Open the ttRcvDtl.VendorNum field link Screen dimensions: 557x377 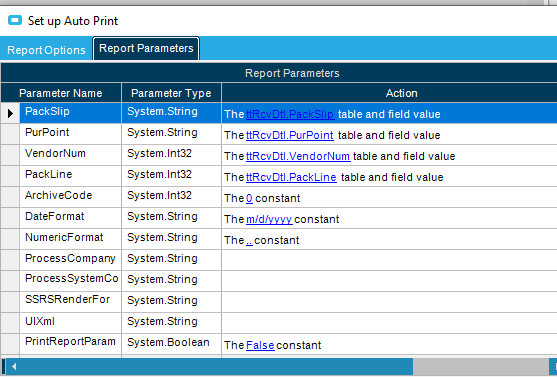[x=298, y=156]
